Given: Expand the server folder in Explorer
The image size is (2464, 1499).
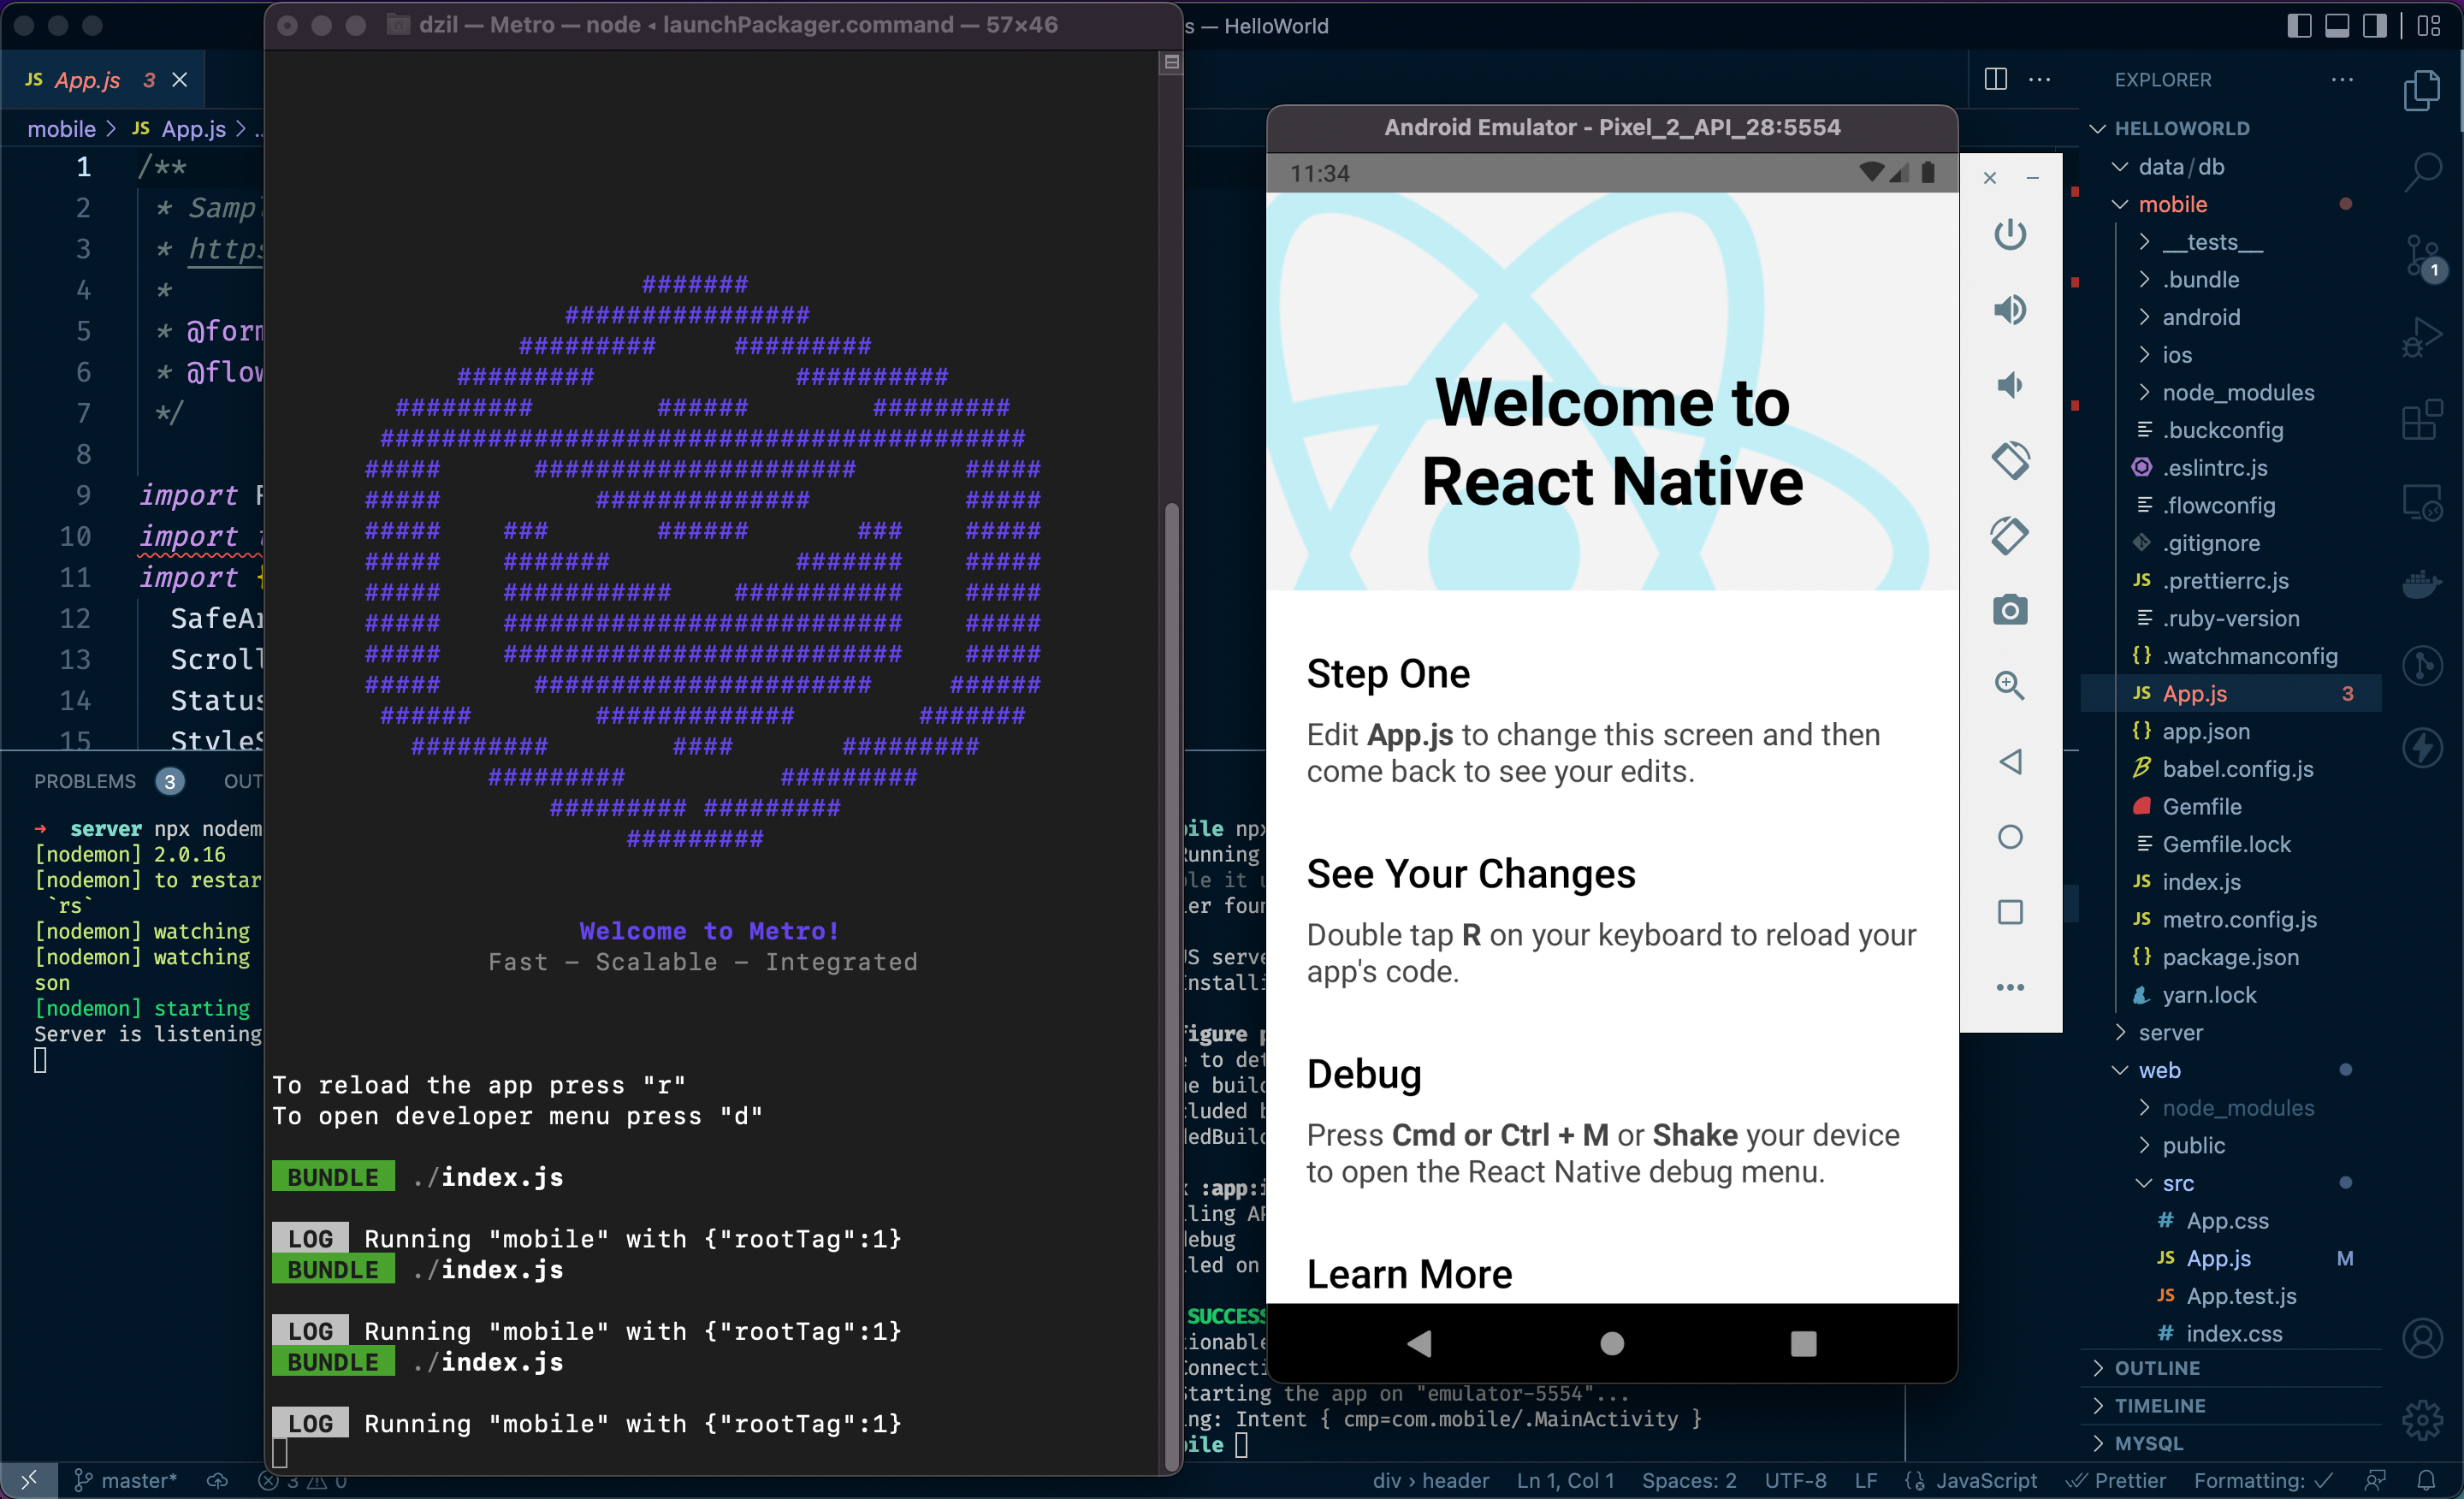Looking at the screenshot, I should [2170, 1032].
